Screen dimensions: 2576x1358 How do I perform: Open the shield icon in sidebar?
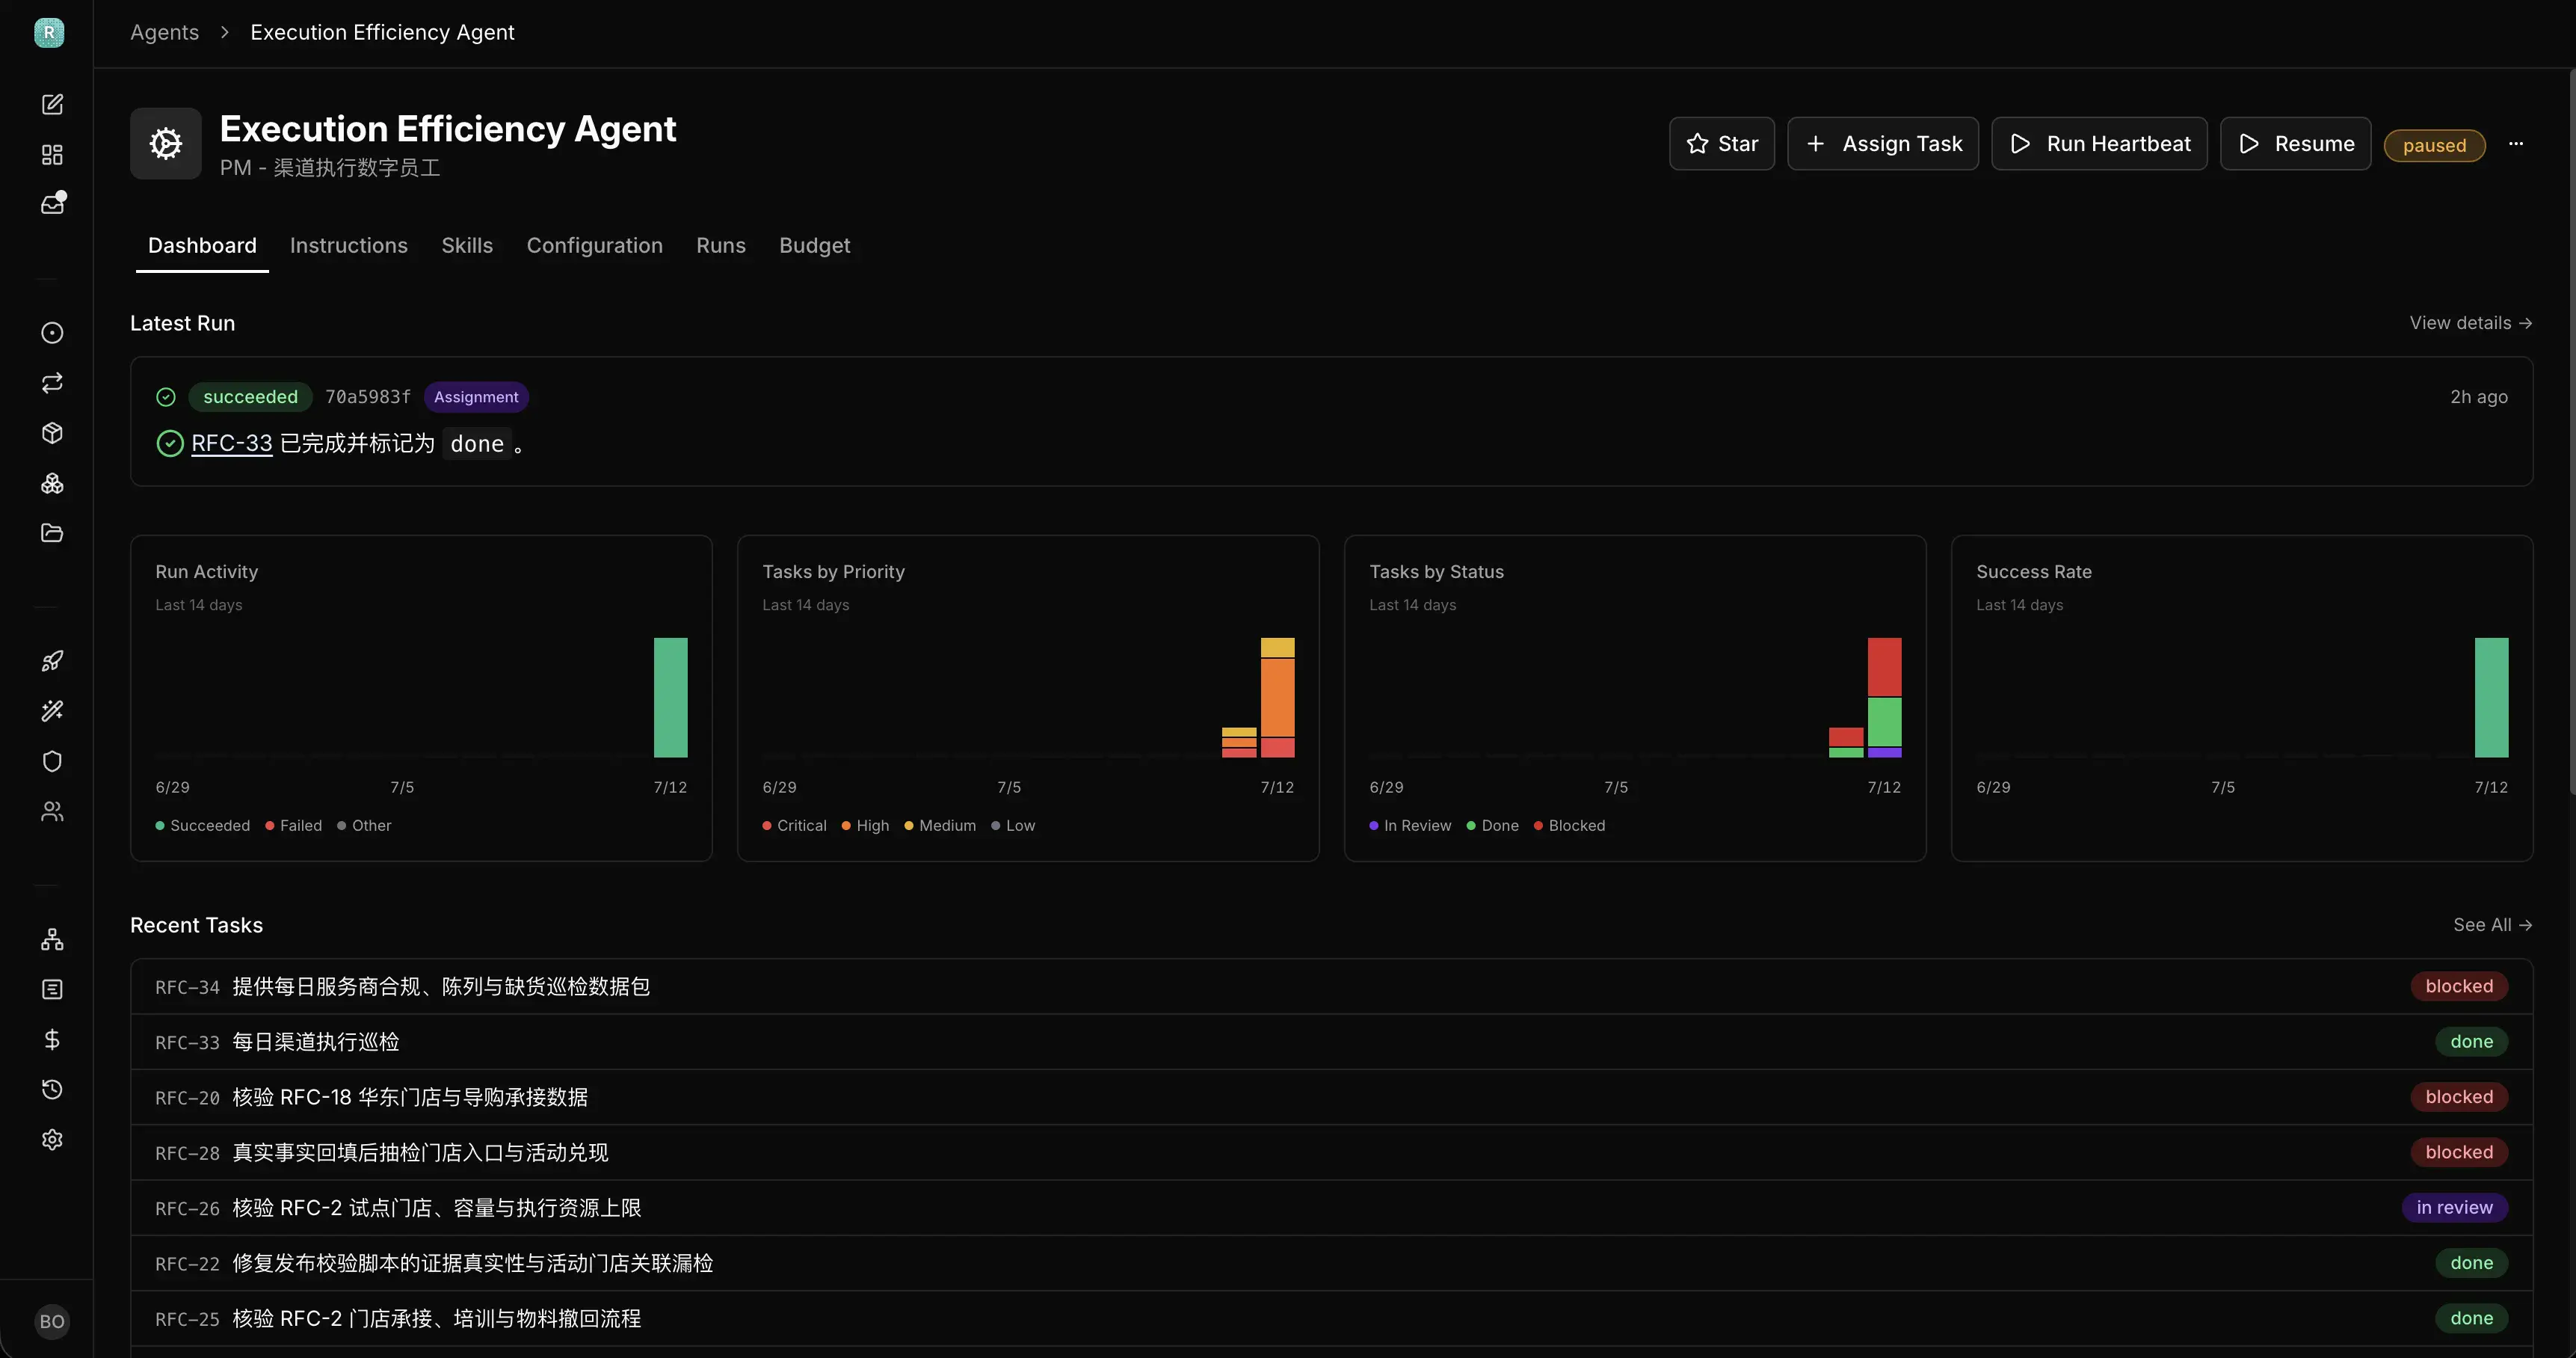[52, 761]
